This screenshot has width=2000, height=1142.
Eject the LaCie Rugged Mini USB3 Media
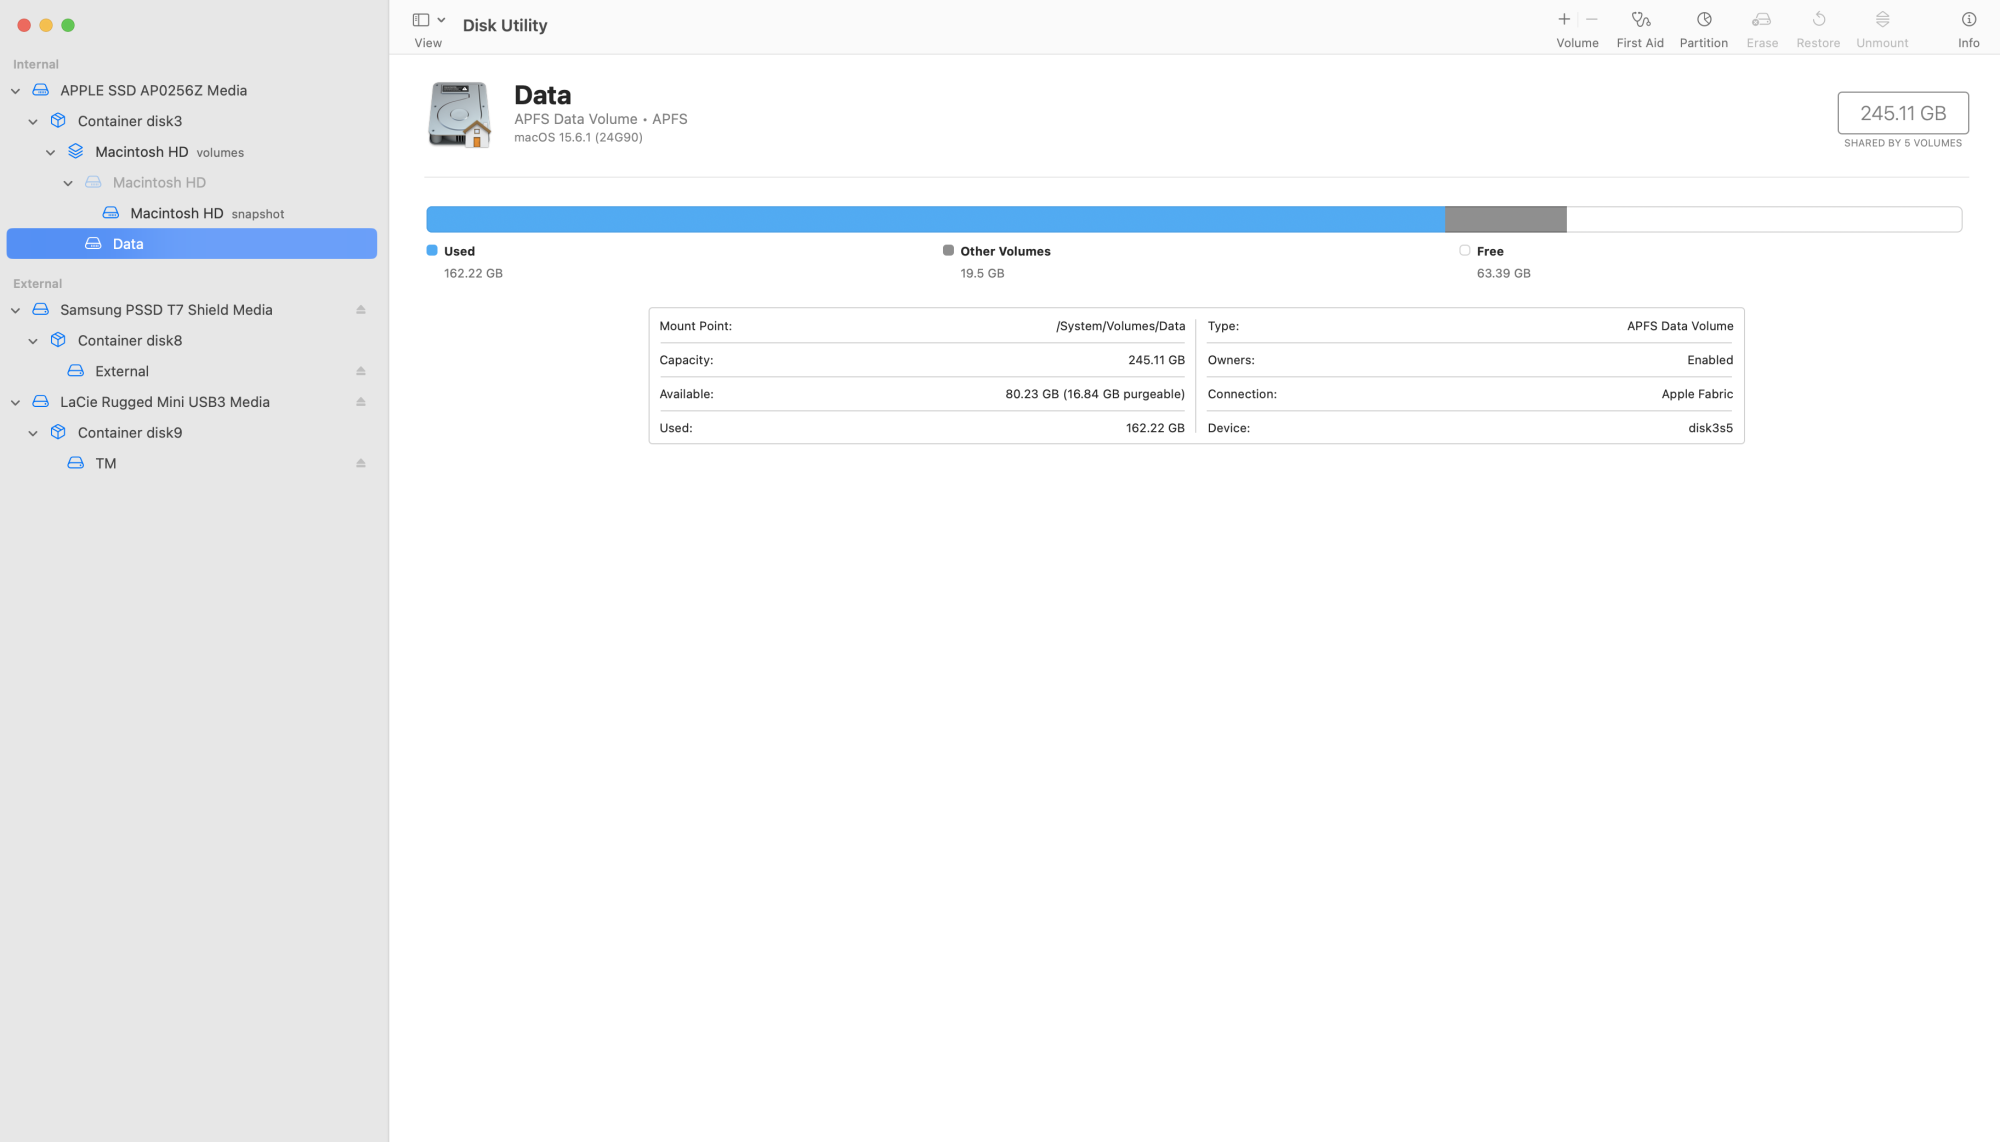pyautogui.click(x=361, y=402)
